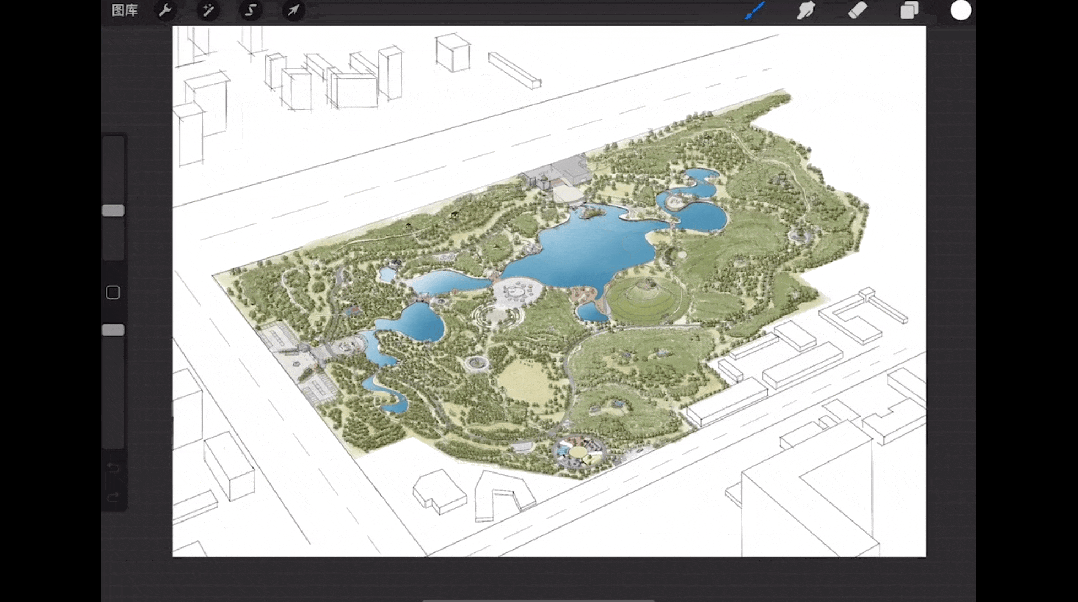This screenshot has width=1078, height=602.
Task: Tap the square modify button in sidebar
Action: [113, 293]
